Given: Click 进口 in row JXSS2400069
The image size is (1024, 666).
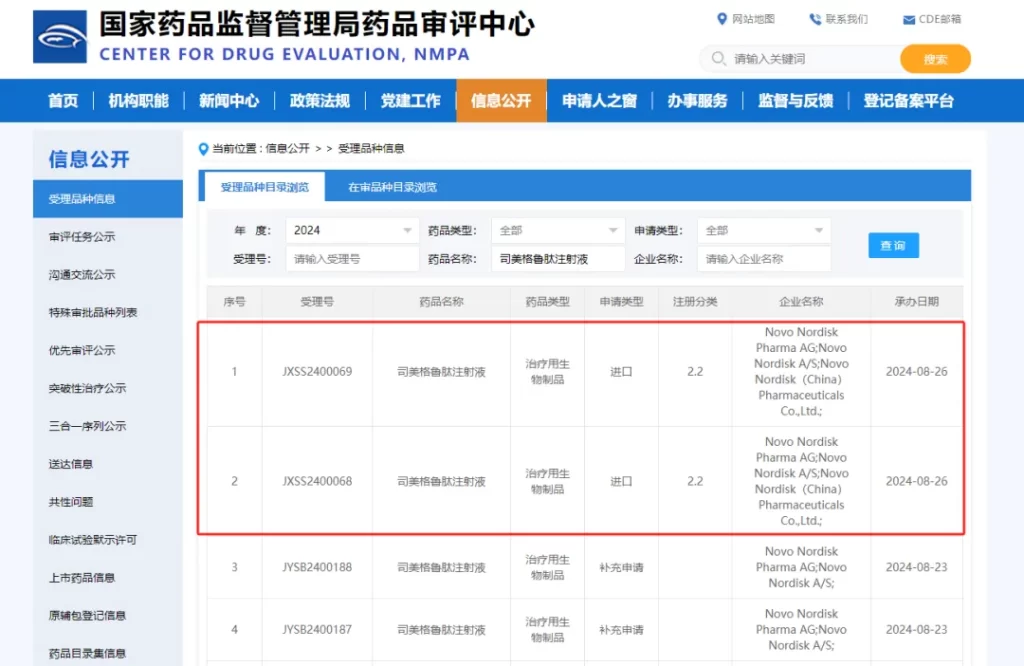Looking at the screenshot, I should tap(621, 372).
